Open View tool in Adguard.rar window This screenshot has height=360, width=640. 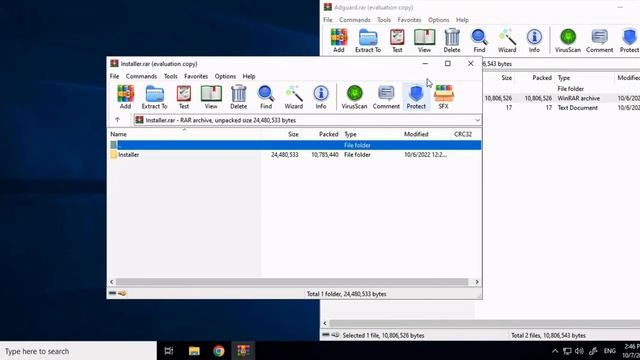[424, 41]
